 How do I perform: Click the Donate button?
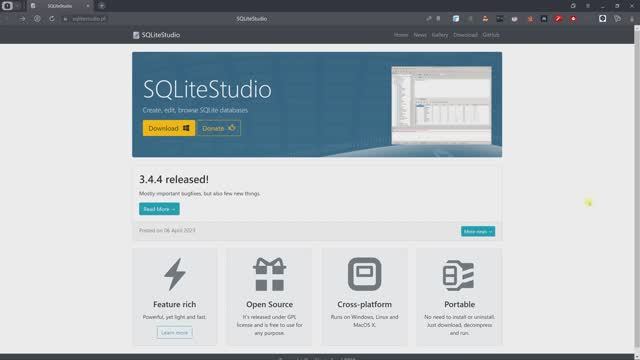point(219,128)
